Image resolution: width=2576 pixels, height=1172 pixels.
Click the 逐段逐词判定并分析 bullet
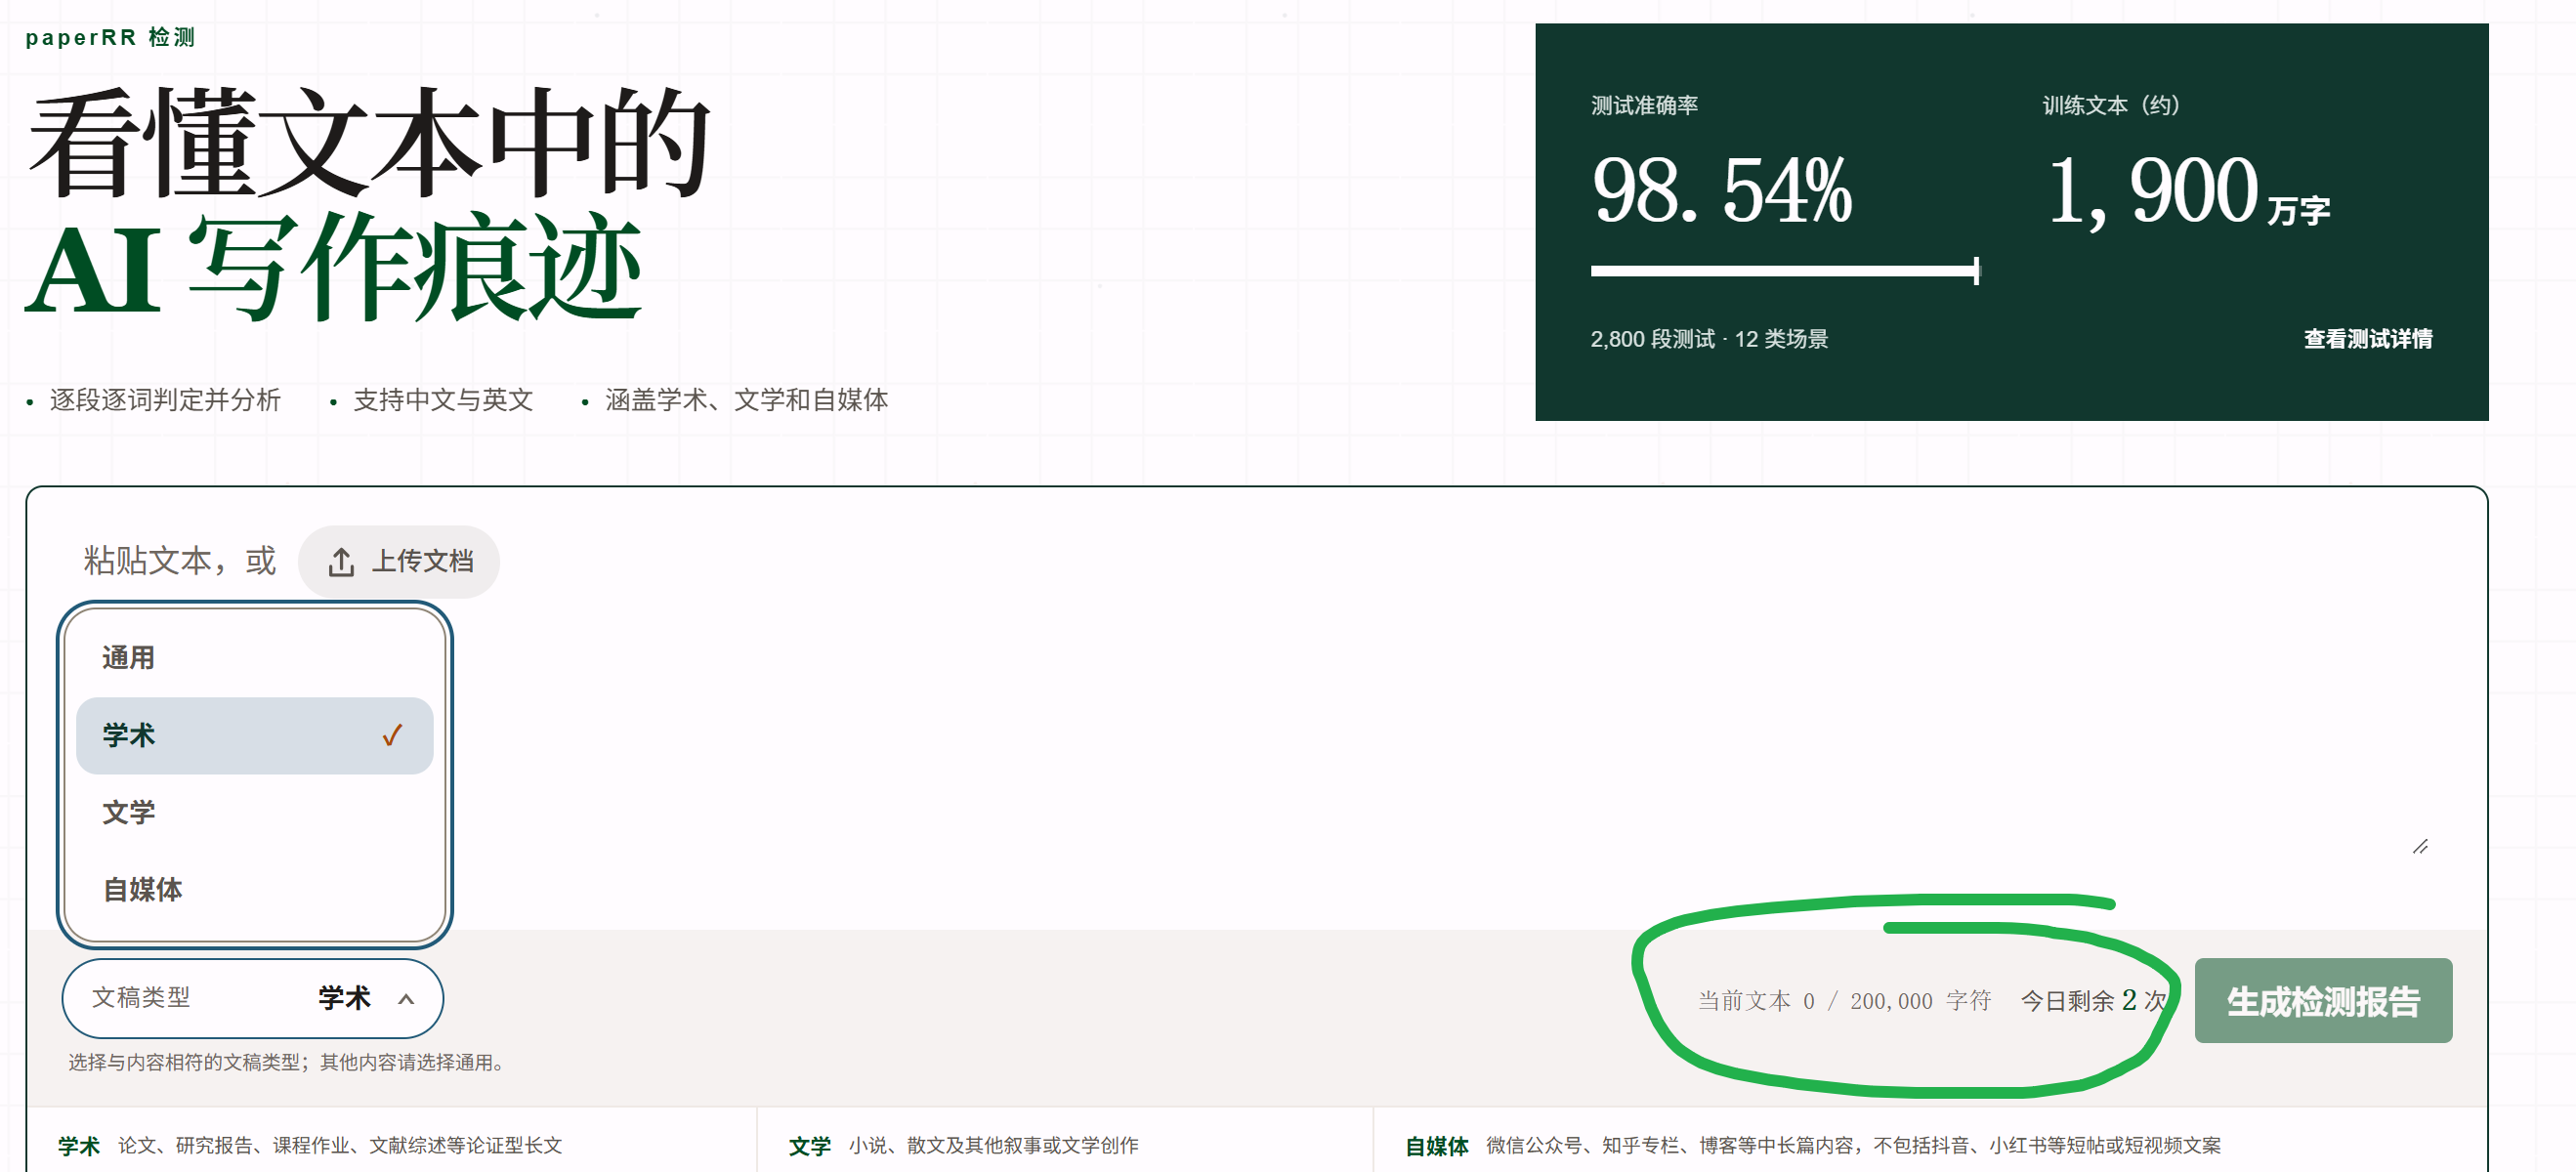pyautogui.click(x=165, y=400)
